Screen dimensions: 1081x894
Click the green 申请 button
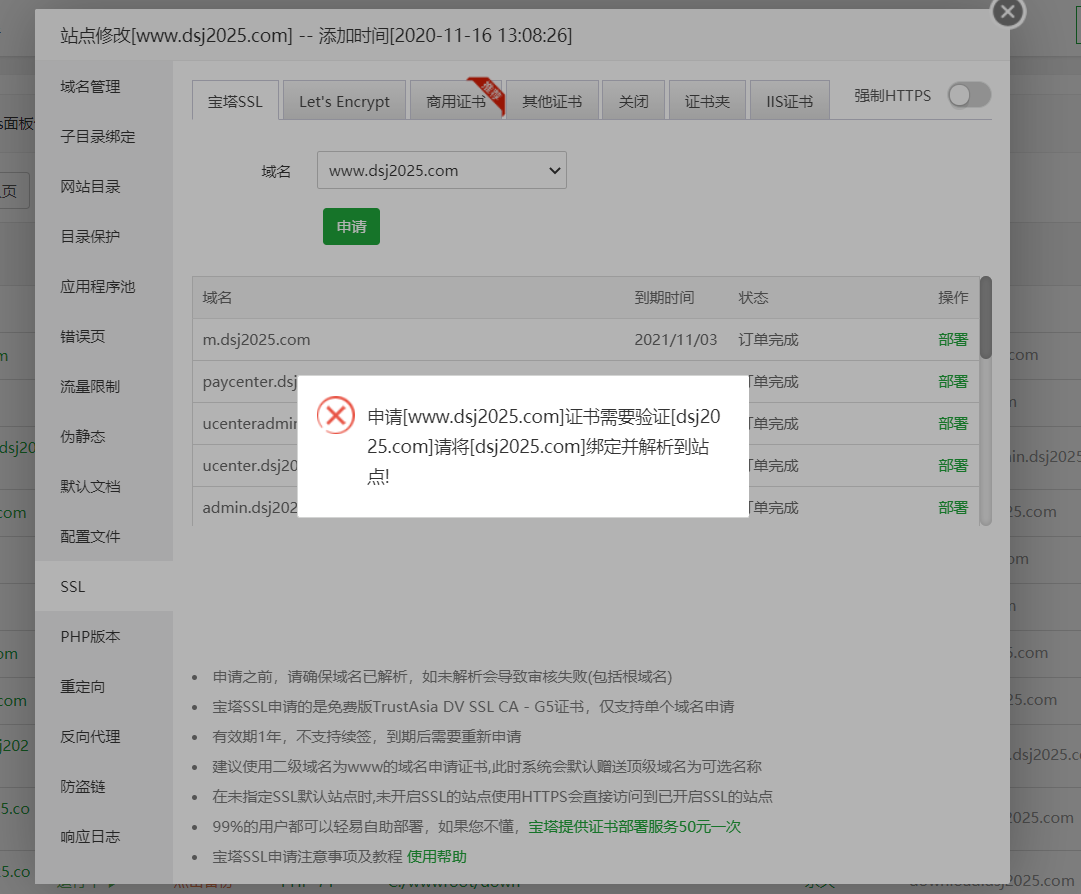tap(351, 226)
